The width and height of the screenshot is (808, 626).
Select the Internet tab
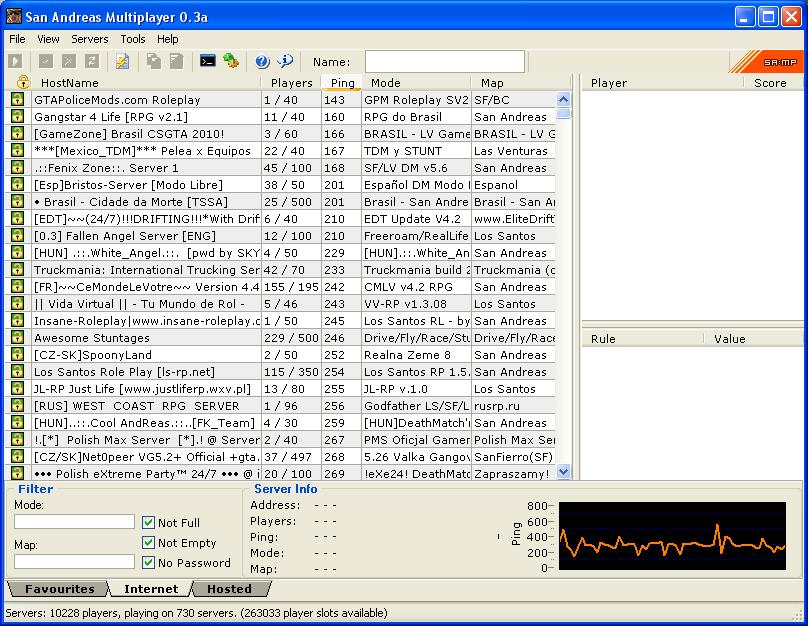(x=150, y=589)
